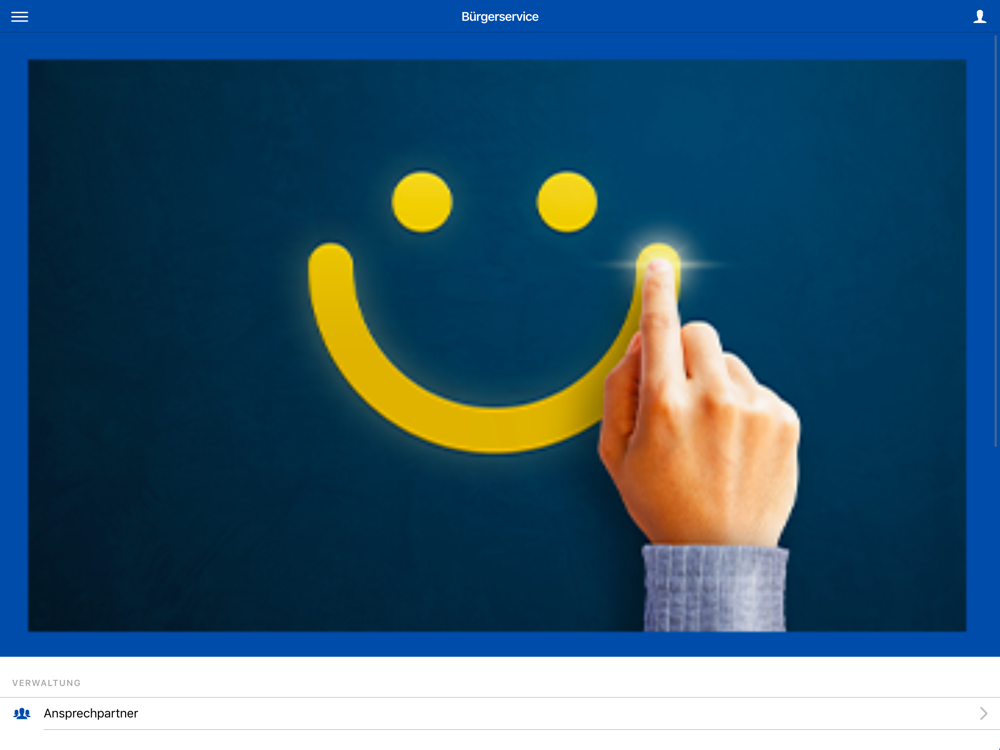
Task: Tap the smiley's right yellow eye
Action: coord(567,202)
